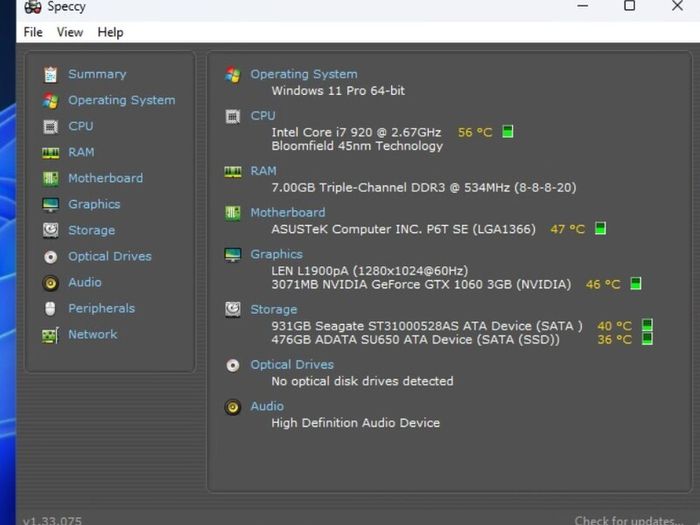700x525 pixels.
Task: Click the CPU temperature 56 °C value
Action: pos(475,132)
